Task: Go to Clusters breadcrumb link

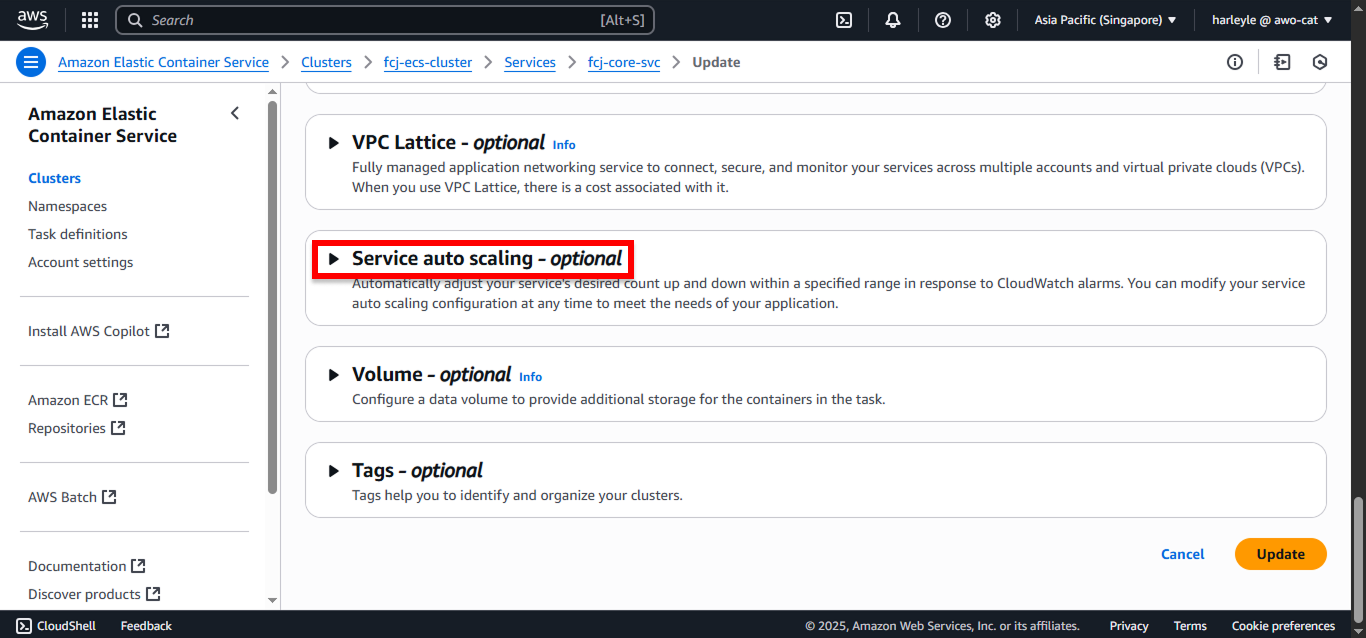Action: [x=326, y=62]
